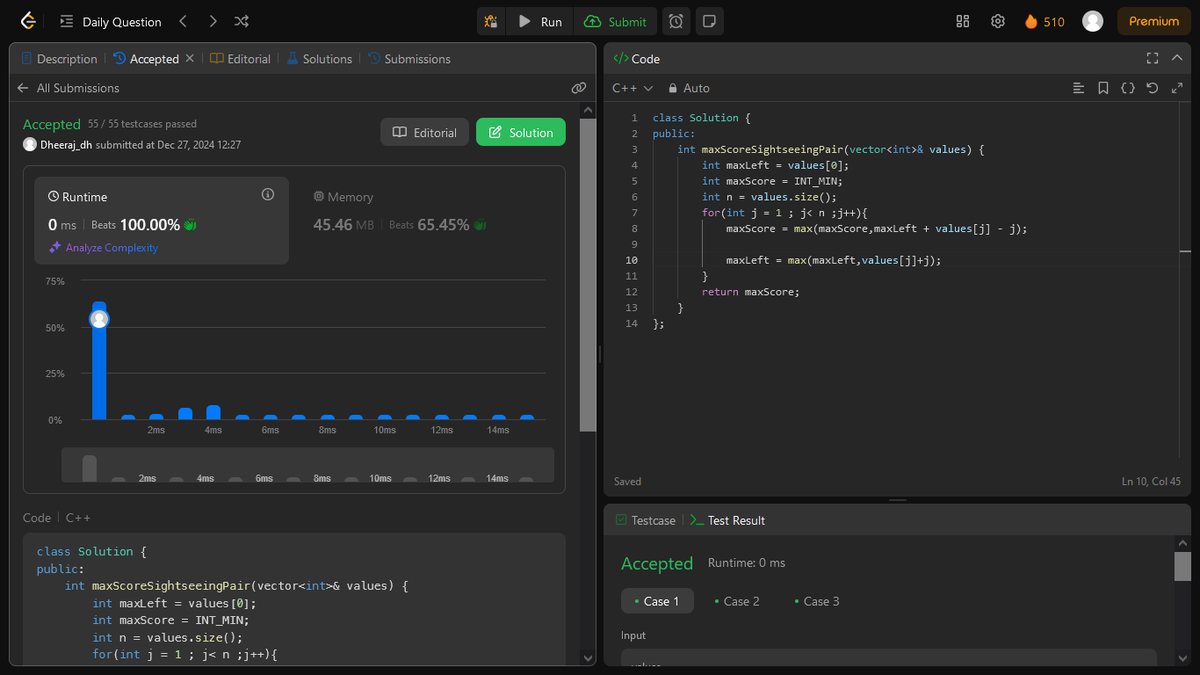Pick a random question shuffle icon
The image size is (1200, 675).
tap(242, 21)
